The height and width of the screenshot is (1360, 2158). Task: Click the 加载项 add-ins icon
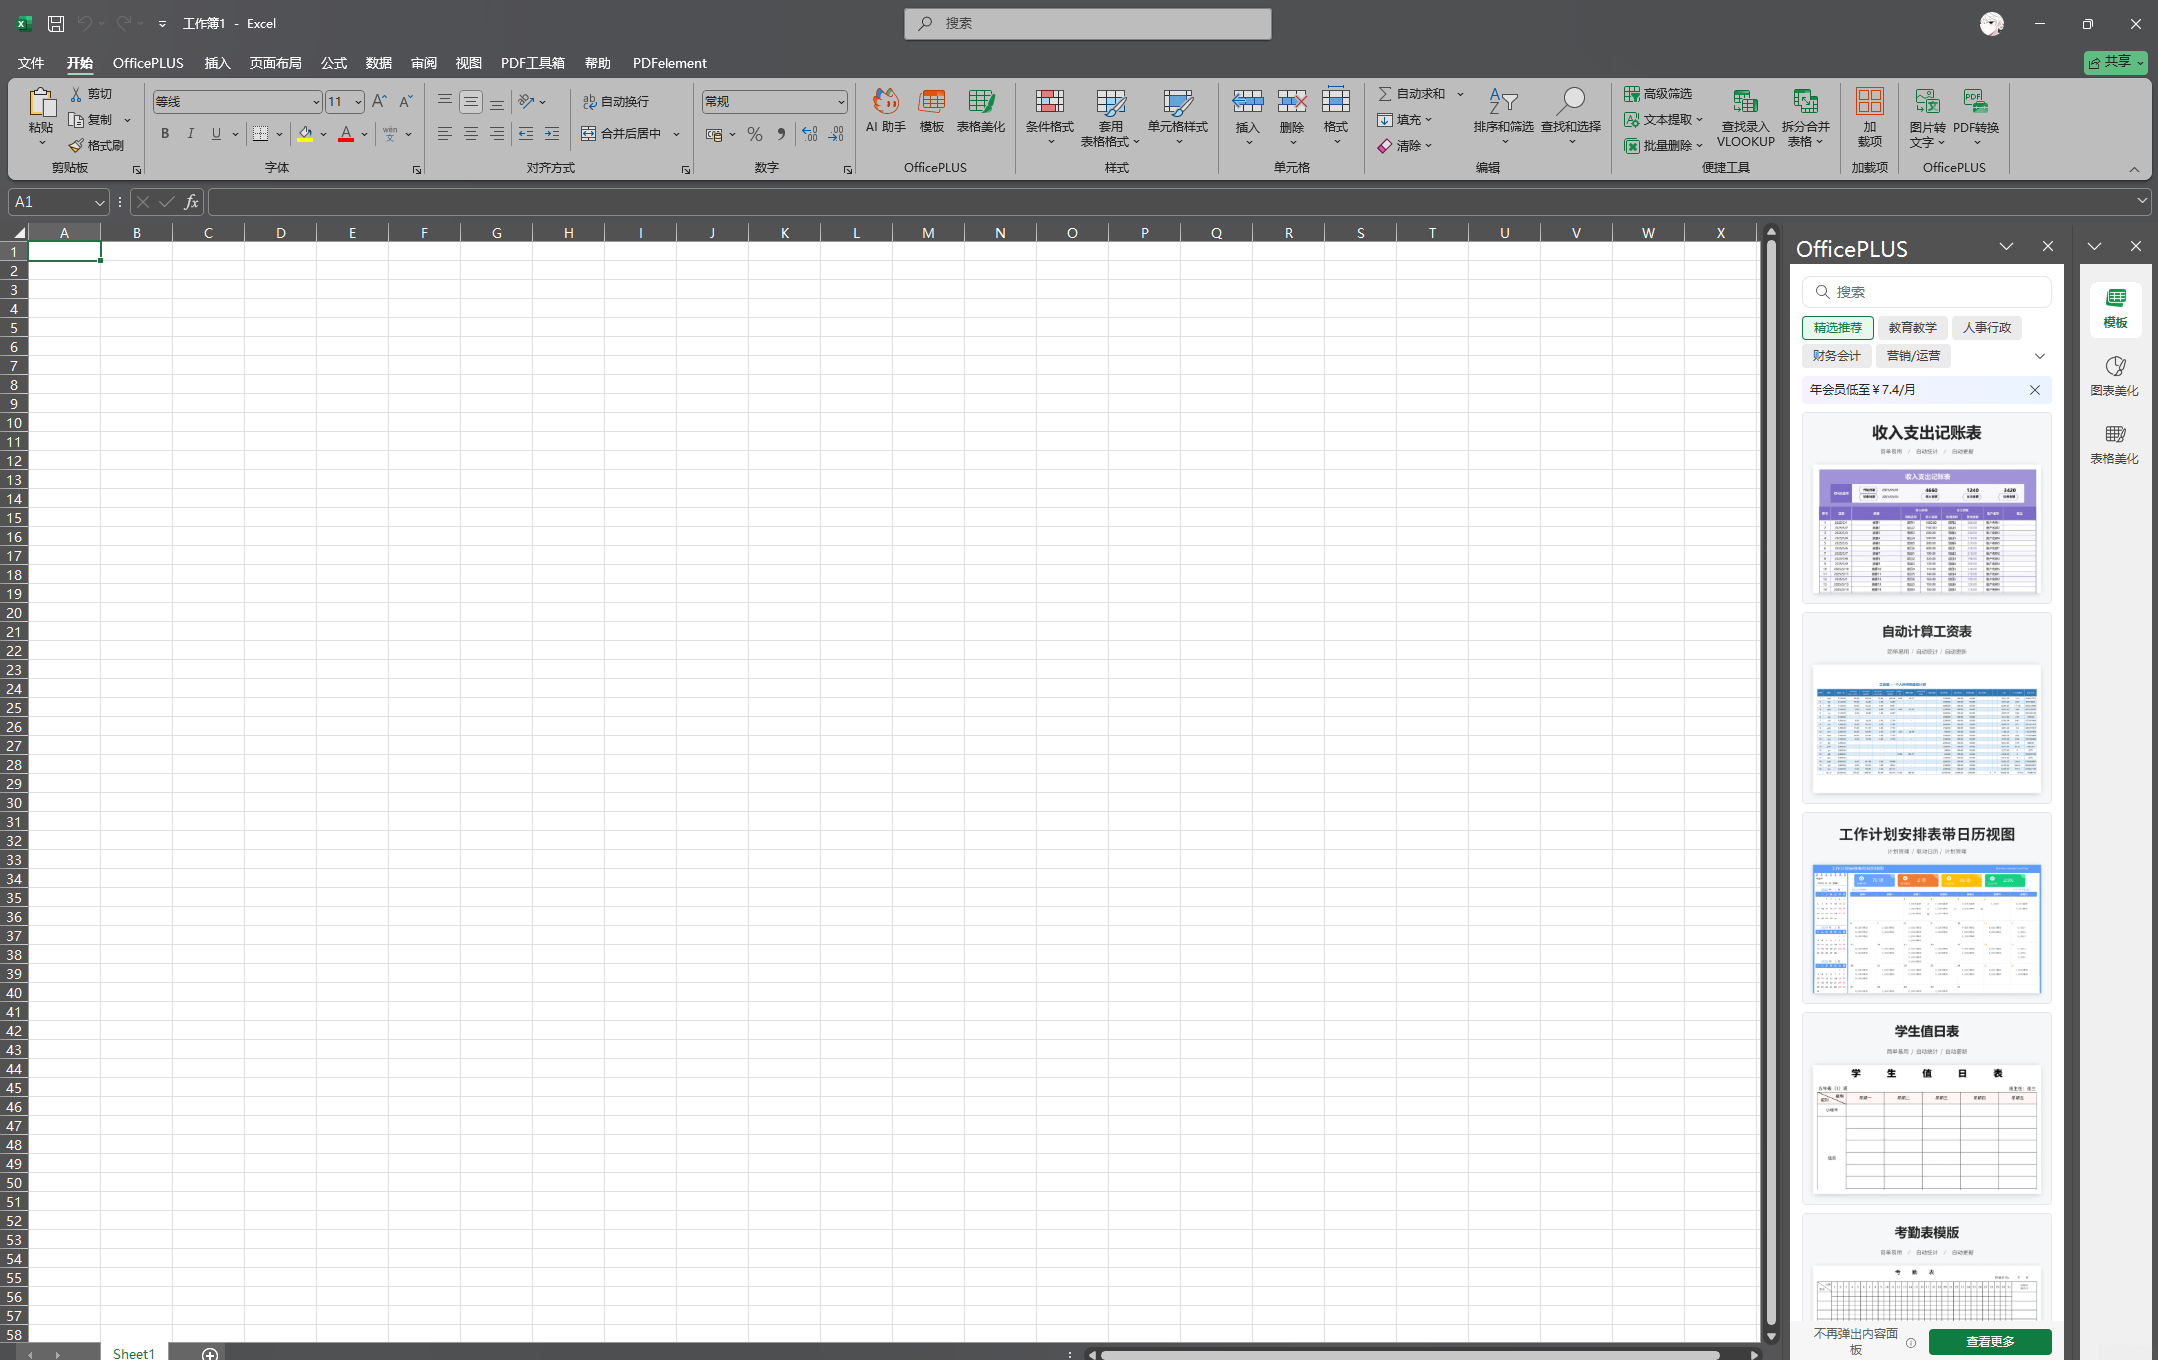[x=1870, y=117]
